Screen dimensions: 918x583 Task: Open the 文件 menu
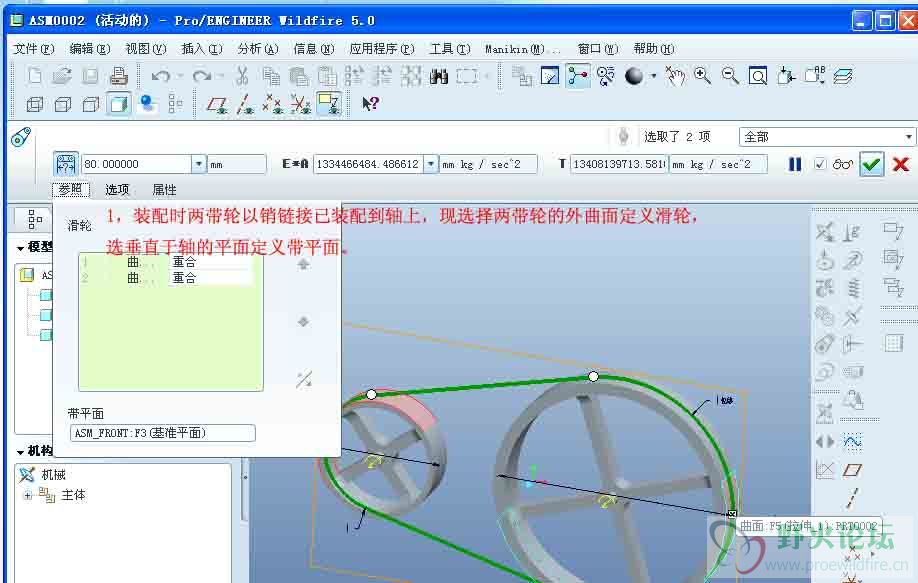click(x=34, y=49)
